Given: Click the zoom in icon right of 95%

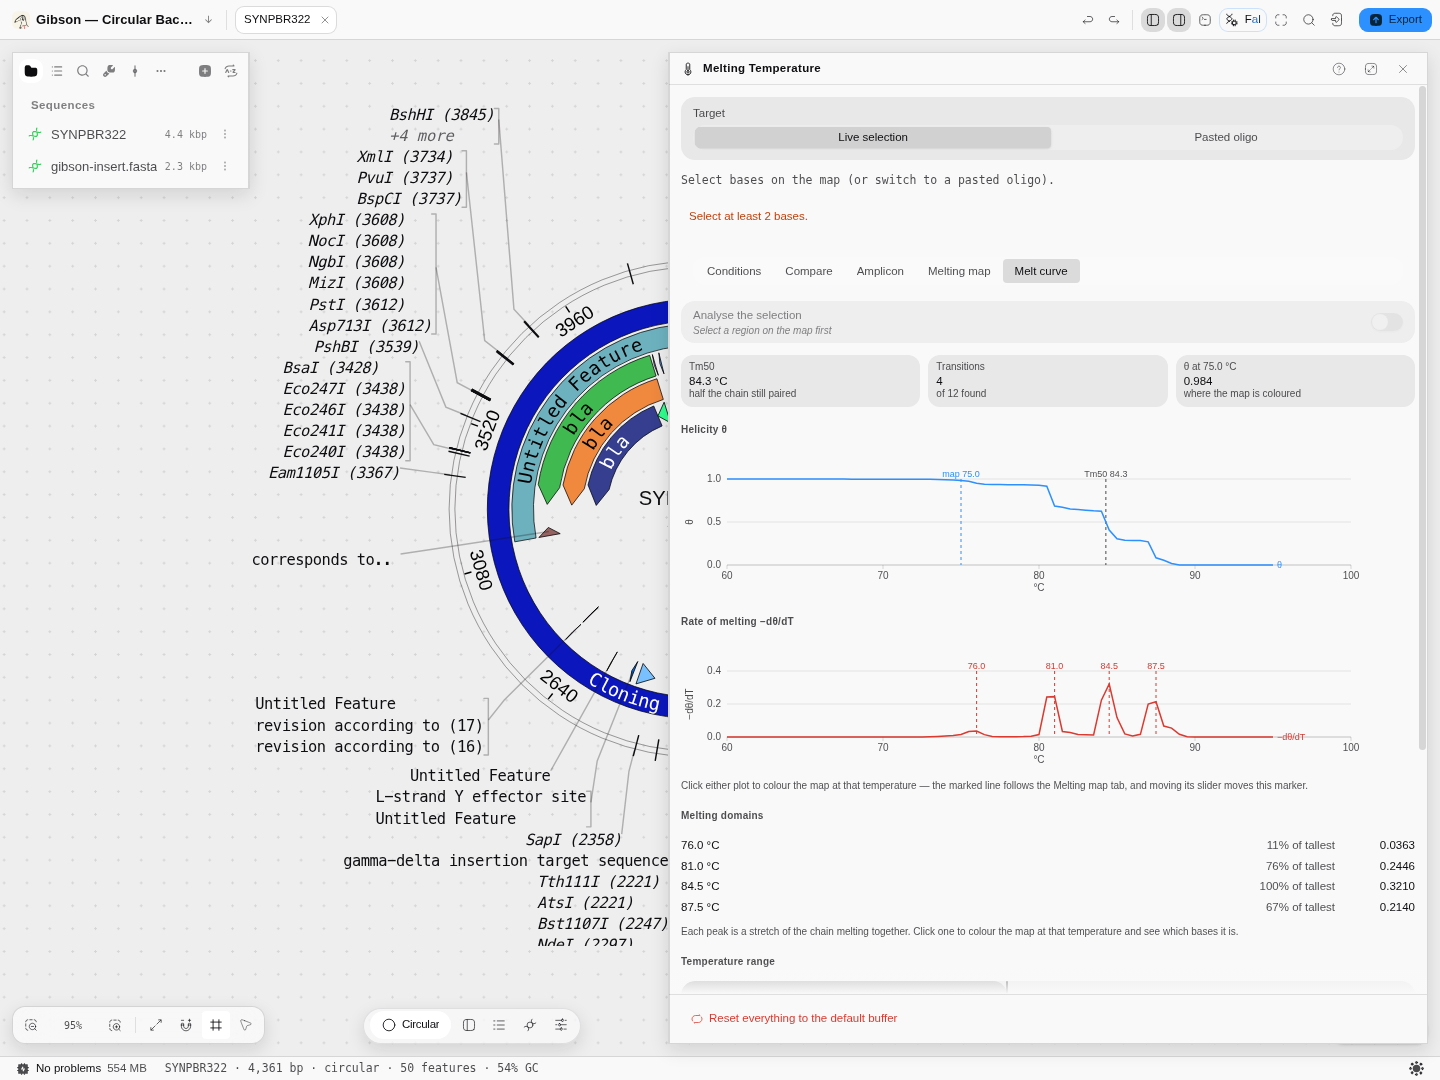Looking at the screenshot, I should click(115, 1025).
